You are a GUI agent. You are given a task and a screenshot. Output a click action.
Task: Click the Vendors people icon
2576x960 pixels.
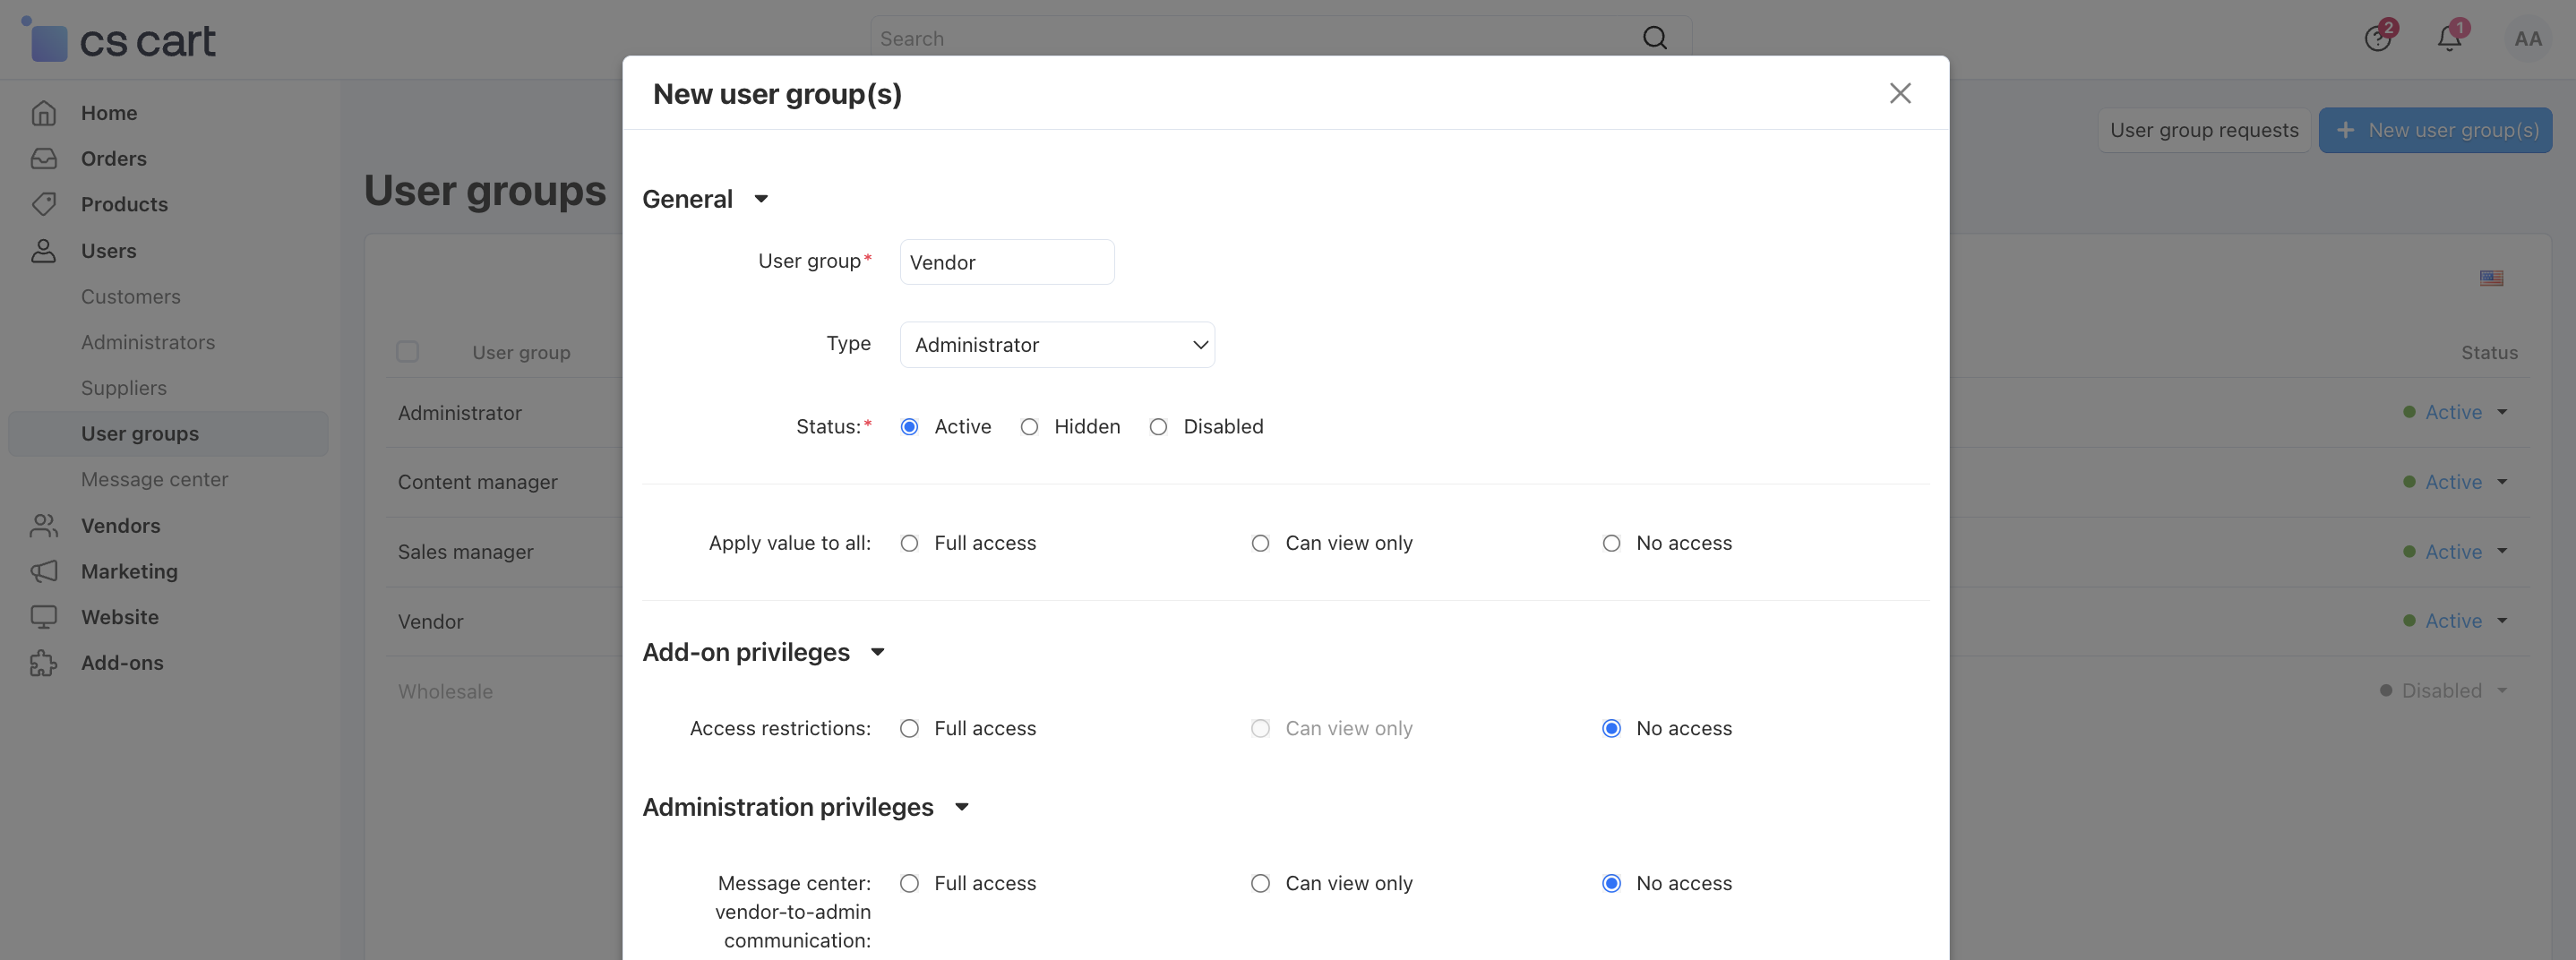[43, 526]
